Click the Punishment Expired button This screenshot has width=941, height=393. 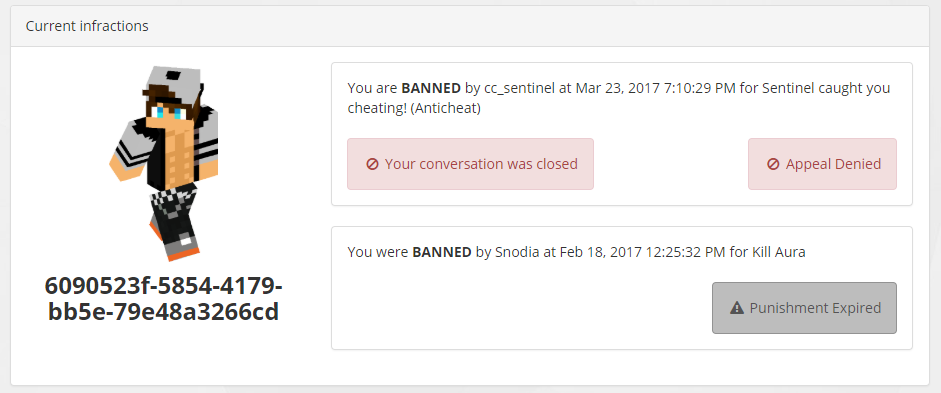804,308
